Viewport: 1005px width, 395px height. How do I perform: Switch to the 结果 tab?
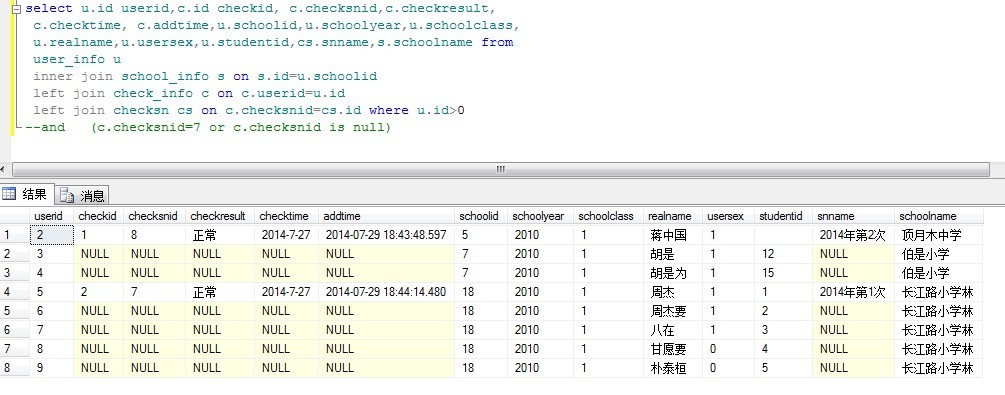click(x=27, y=194)
